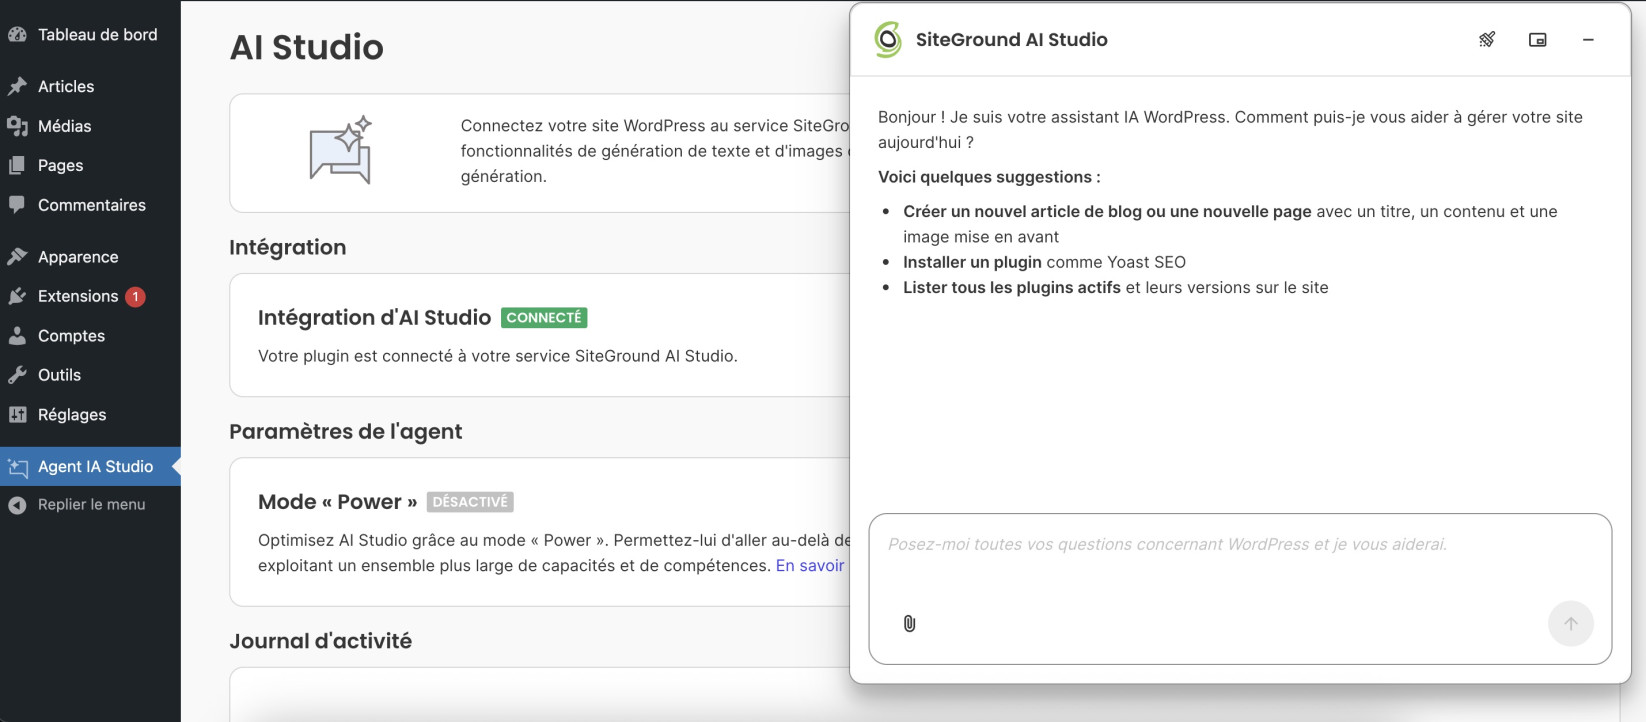
Task: Click the Commentaires bubble icon
Action: click(17, 205)
